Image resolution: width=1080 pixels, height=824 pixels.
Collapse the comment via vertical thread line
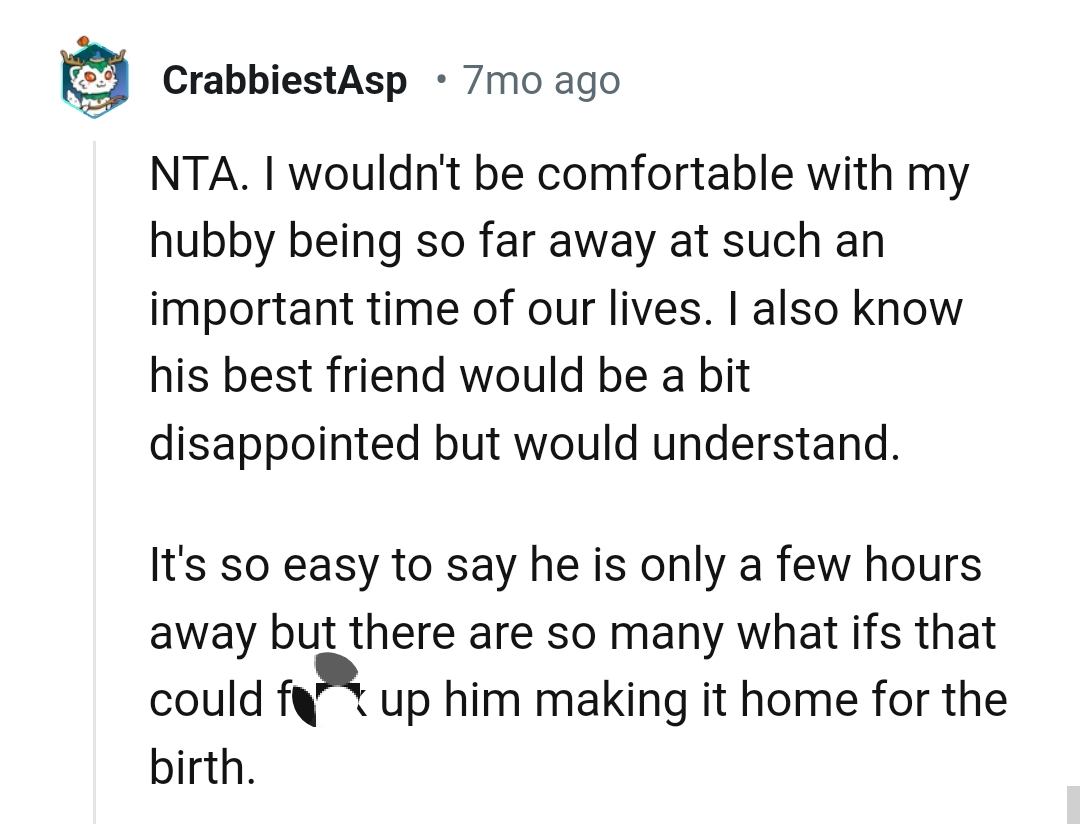click(95, 480)
